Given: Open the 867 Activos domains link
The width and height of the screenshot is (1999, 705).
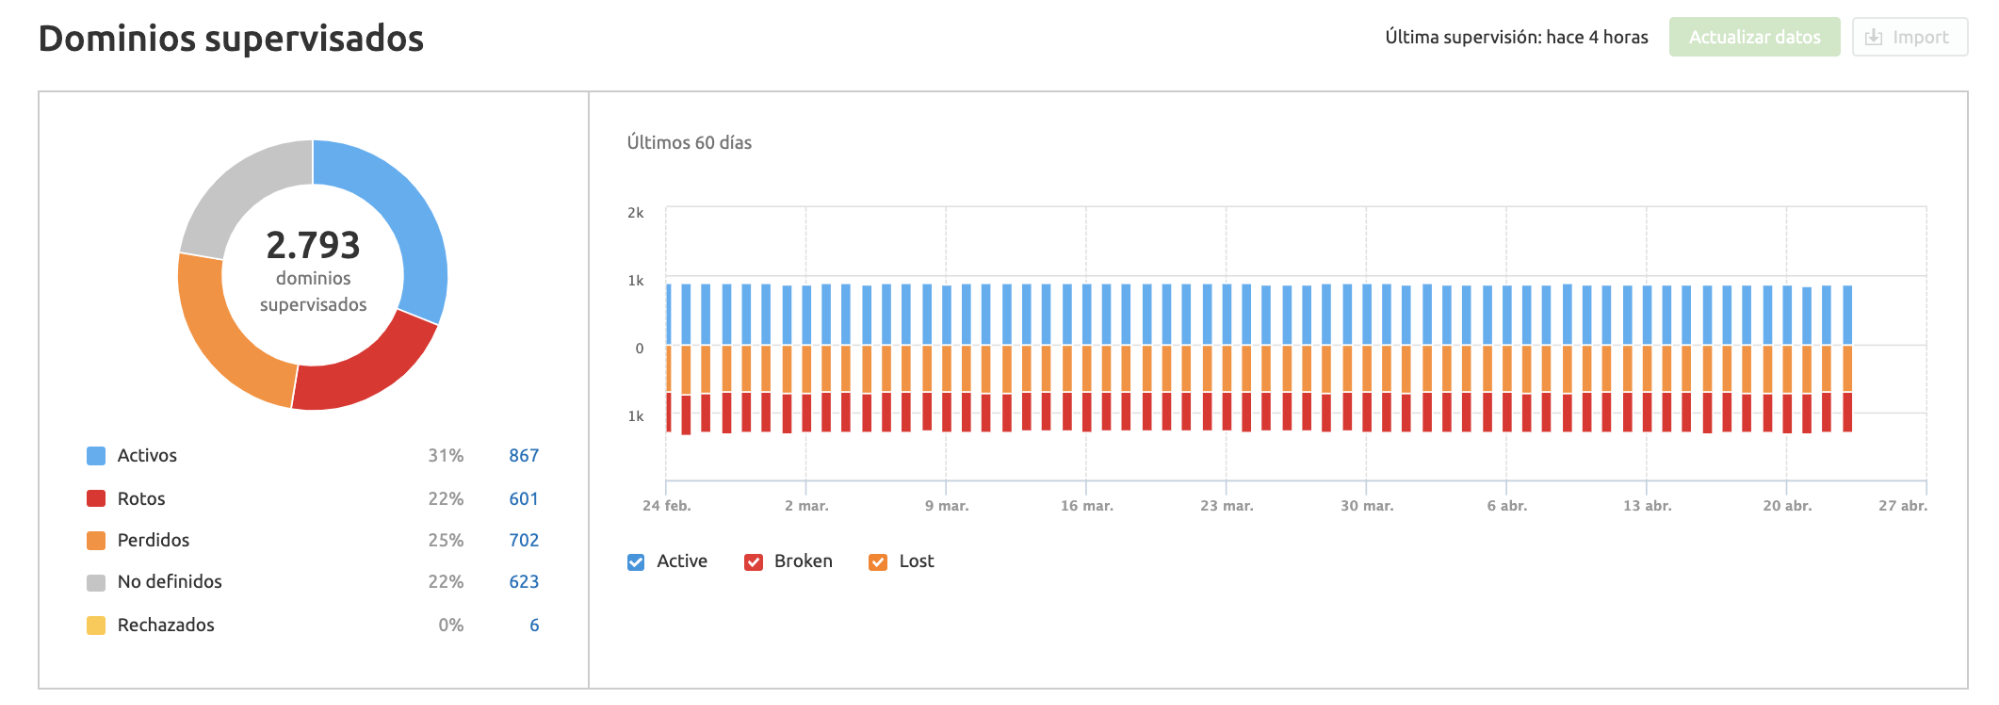Looking at the screenshot, I should click(523, 456).
